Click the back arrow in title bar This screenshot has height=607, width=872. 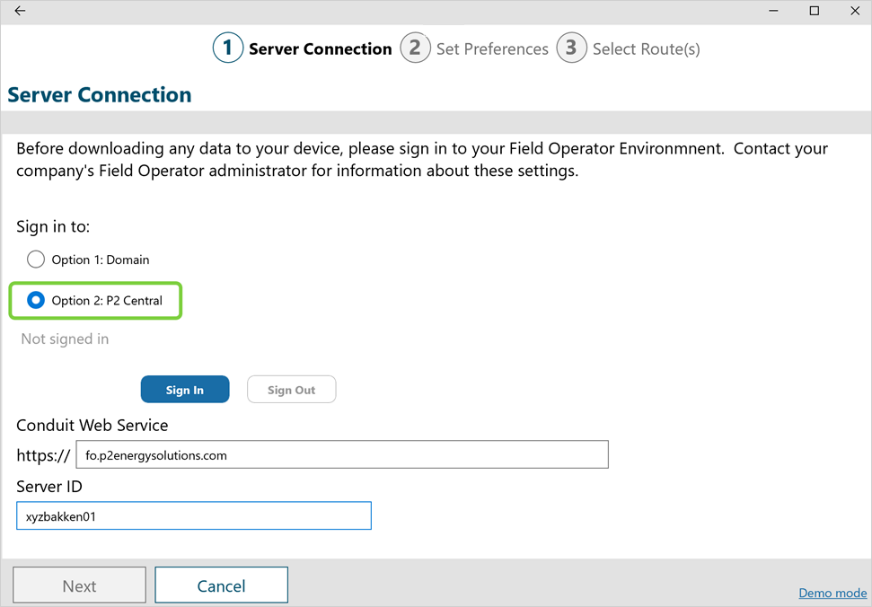(x=20, y=11)
